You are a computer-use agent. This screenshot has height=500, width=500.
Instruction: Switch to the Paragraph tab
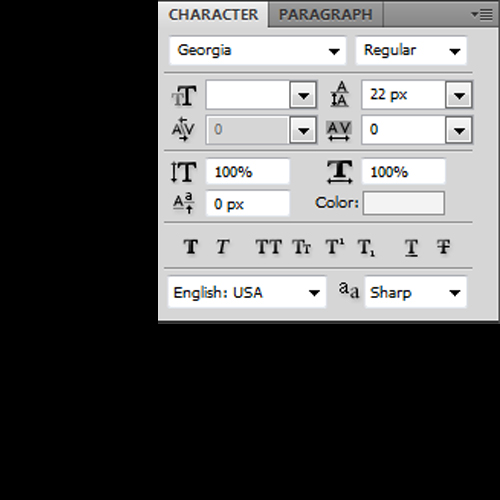[325, 15]
